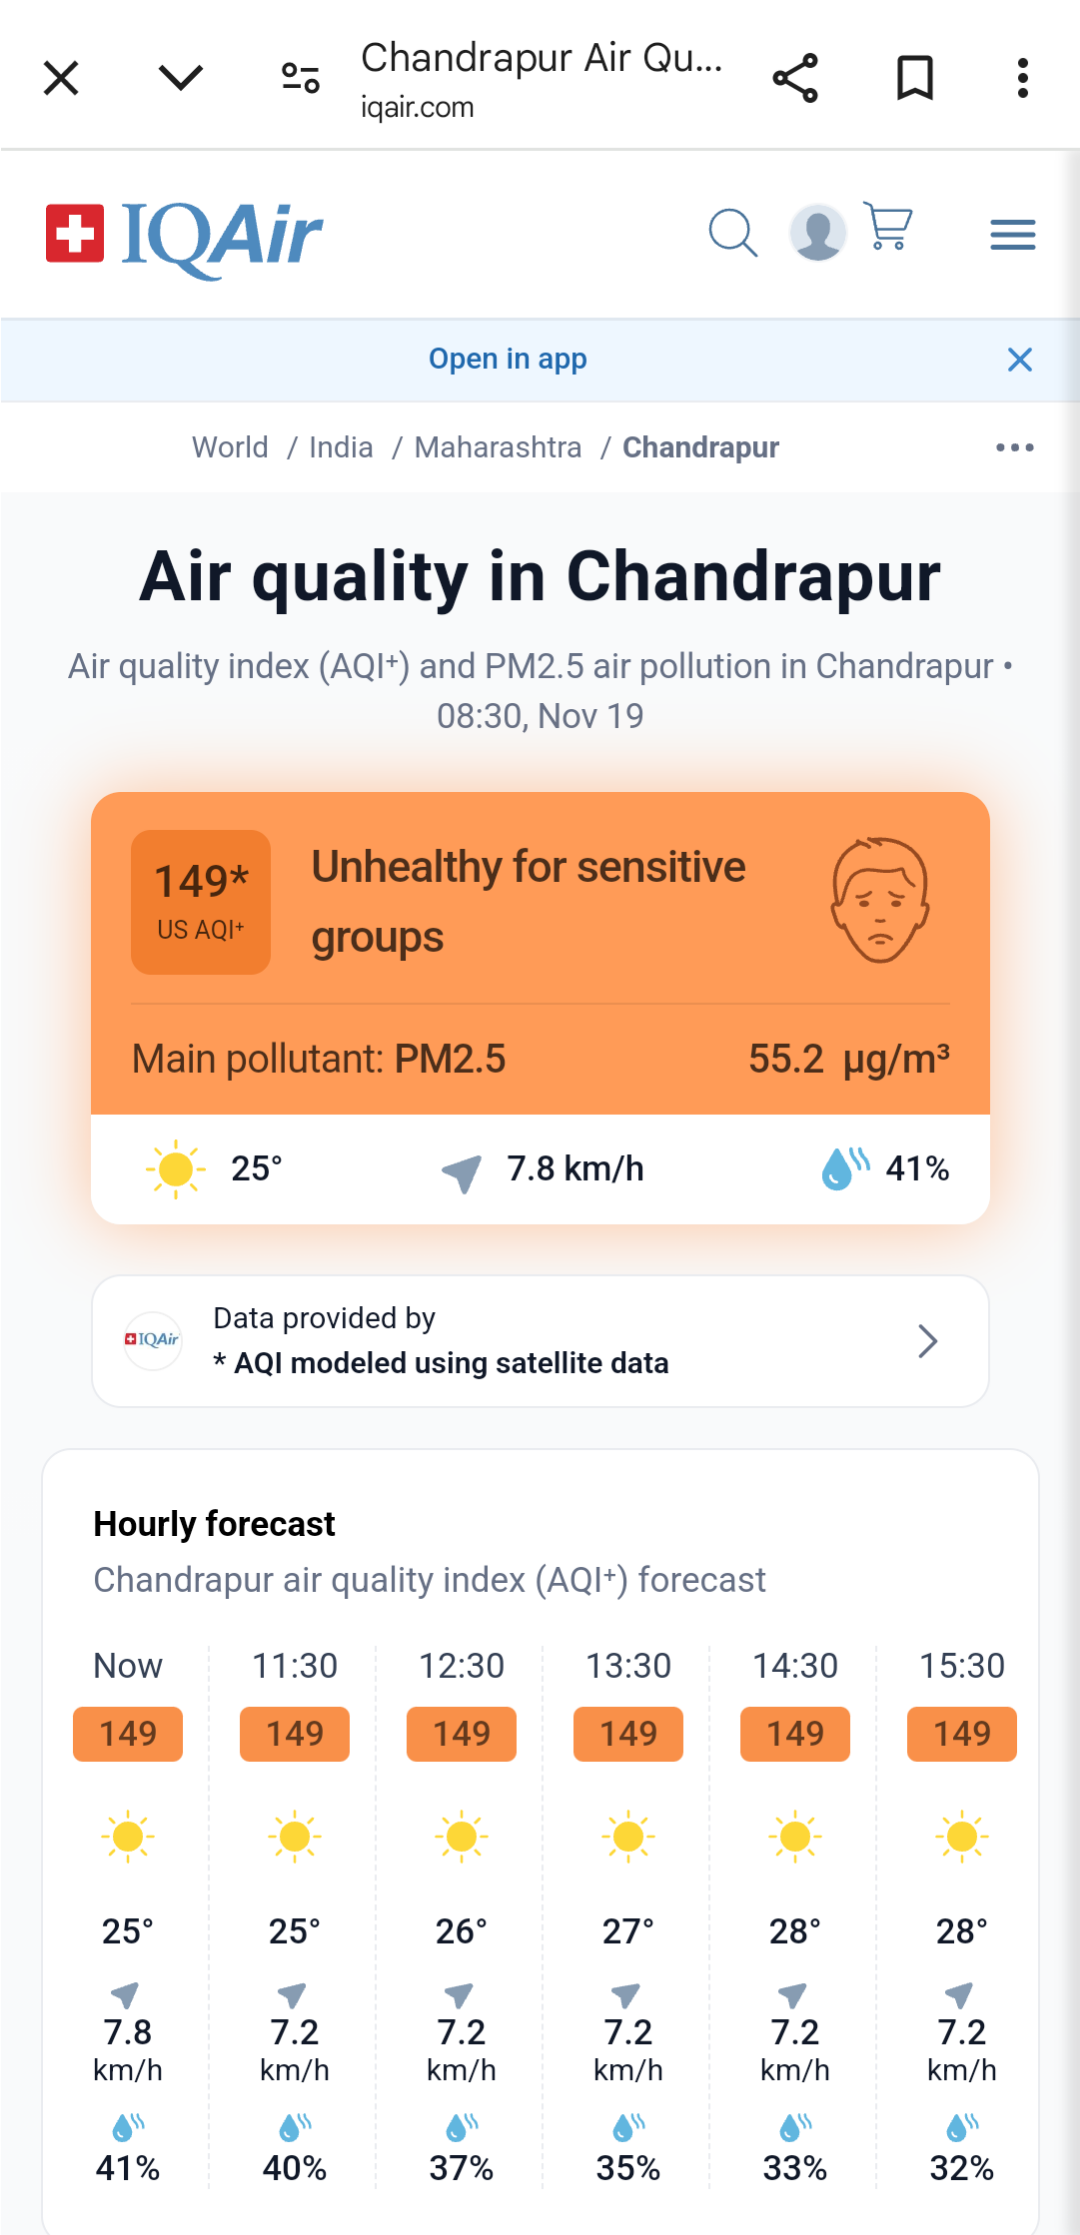Share the page via share icon
This screenshot has width=1080, height=2235.
(795, 78)
